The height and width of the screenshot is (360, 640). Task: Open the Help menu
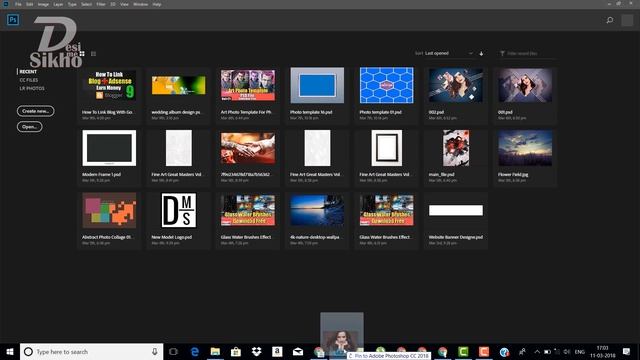(157, 4)
